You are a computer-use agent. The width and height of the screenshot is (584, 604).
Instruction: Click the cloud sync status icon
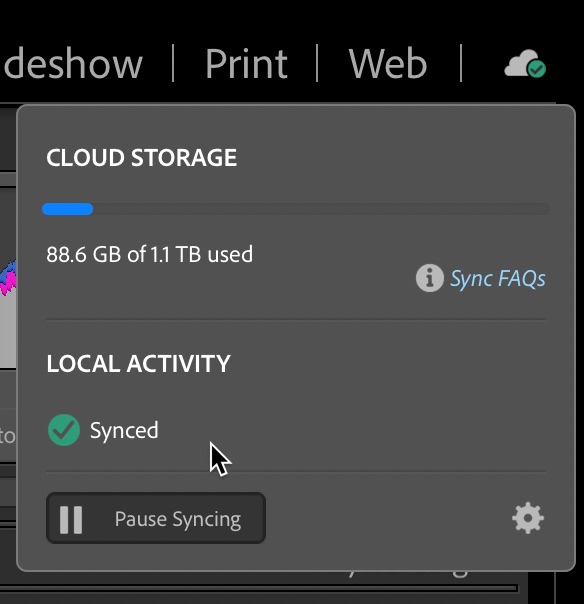tap(525, 64)
